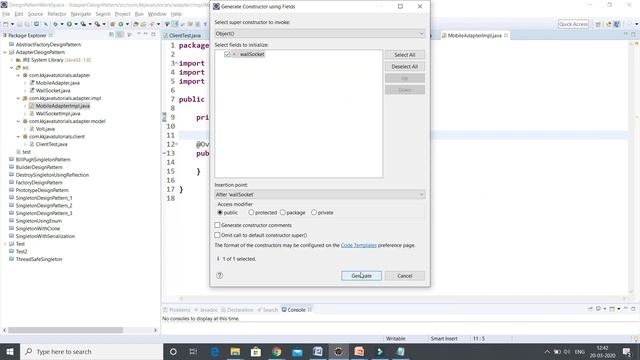This screenshot has width=640, height=360.
Task: Toggle the wallSocket field checkbox
Action: pyautogui.click(x=227, y=54)
